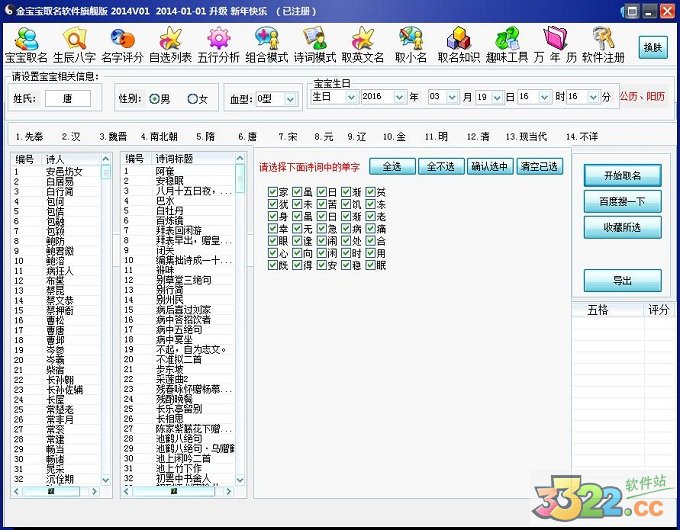Open the 生日 type dropdown
Viewport: 680px width, 530px height.
point(351,97)
